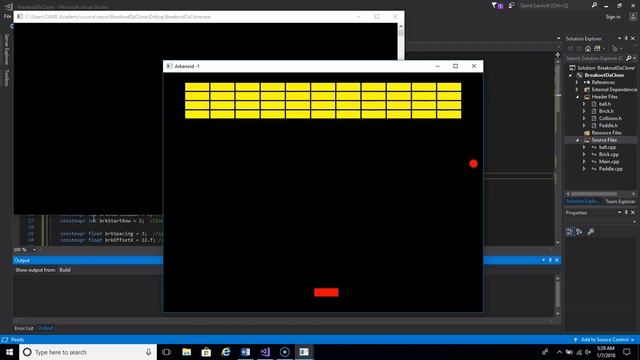Close the Properties panel
640x360 pixels.
pyautogui.click(x=633, y=213)
